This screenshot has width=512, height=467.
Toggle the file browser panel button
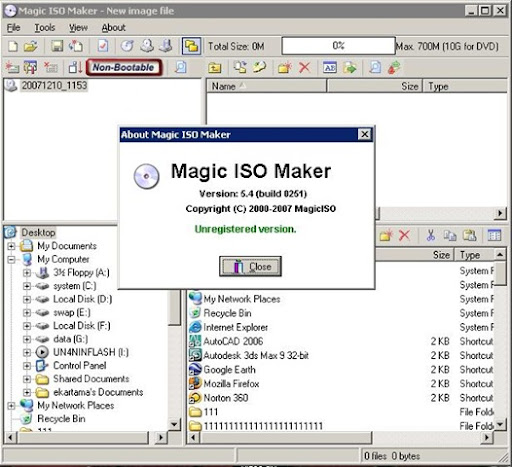coord(191,46)
